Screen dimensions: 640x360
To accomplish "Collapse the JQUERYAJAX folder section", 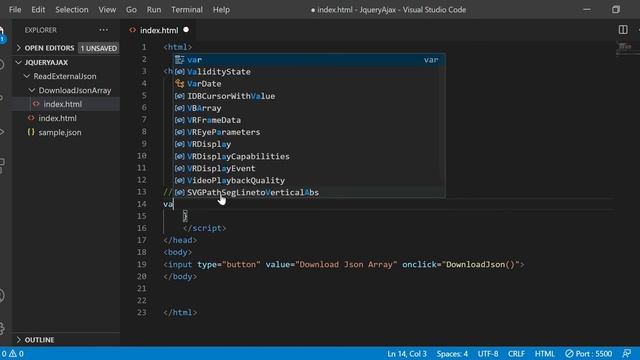I will pos(46,62).
